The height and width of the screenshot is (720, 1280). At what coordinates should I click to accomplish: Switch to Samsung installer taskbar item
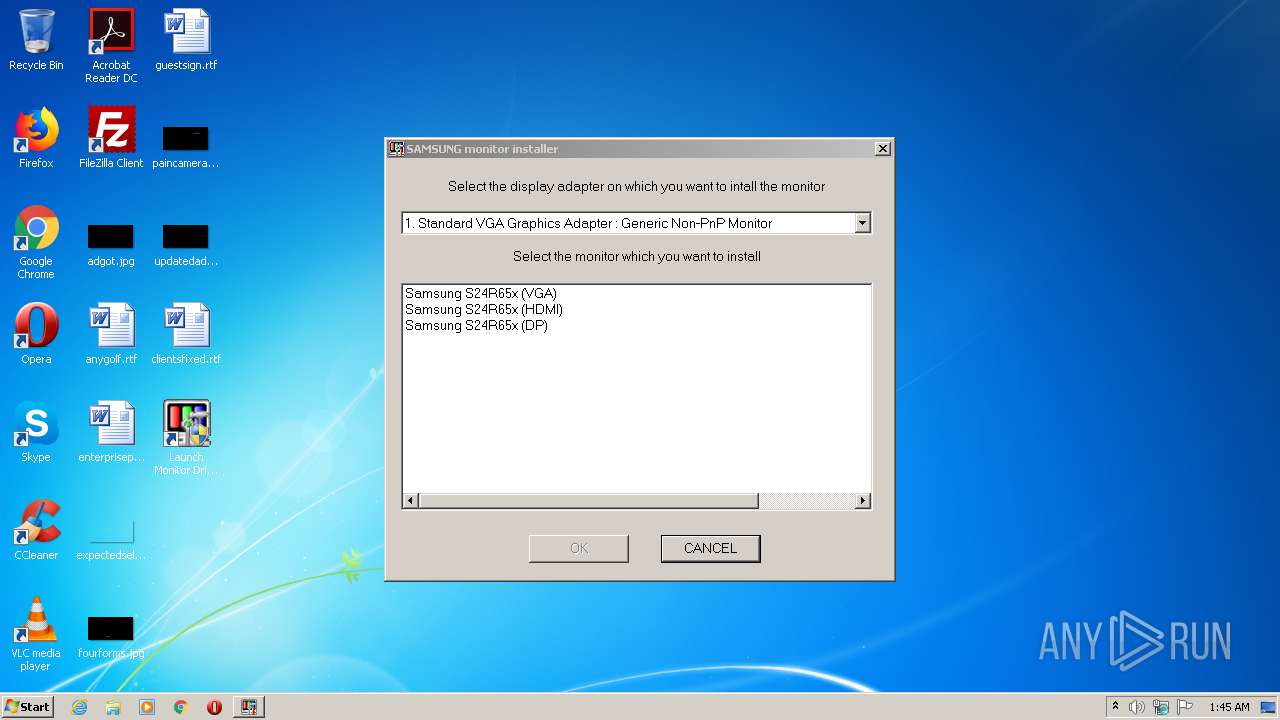pyautogui.click(x=249, y=707)
